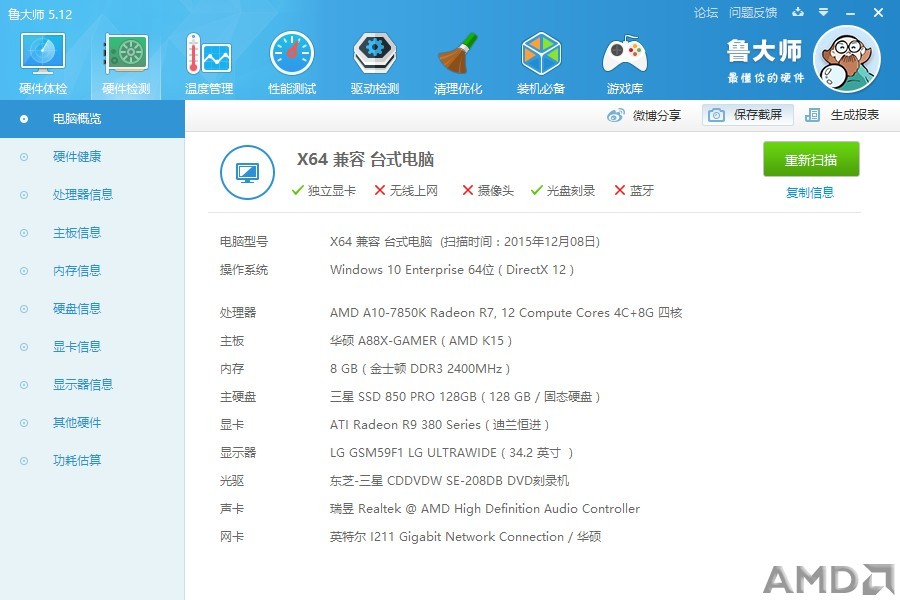
Task: Click the 独立显卡 status item
Action: [x=324, y=191]
